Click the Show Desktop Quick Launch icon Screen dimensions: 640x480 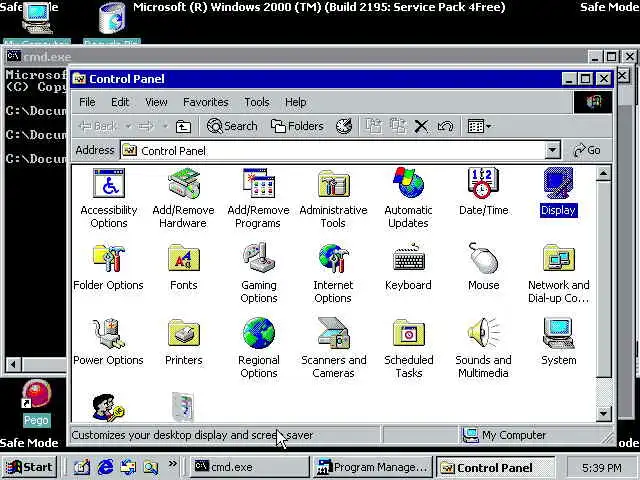(x=82, y=467)
